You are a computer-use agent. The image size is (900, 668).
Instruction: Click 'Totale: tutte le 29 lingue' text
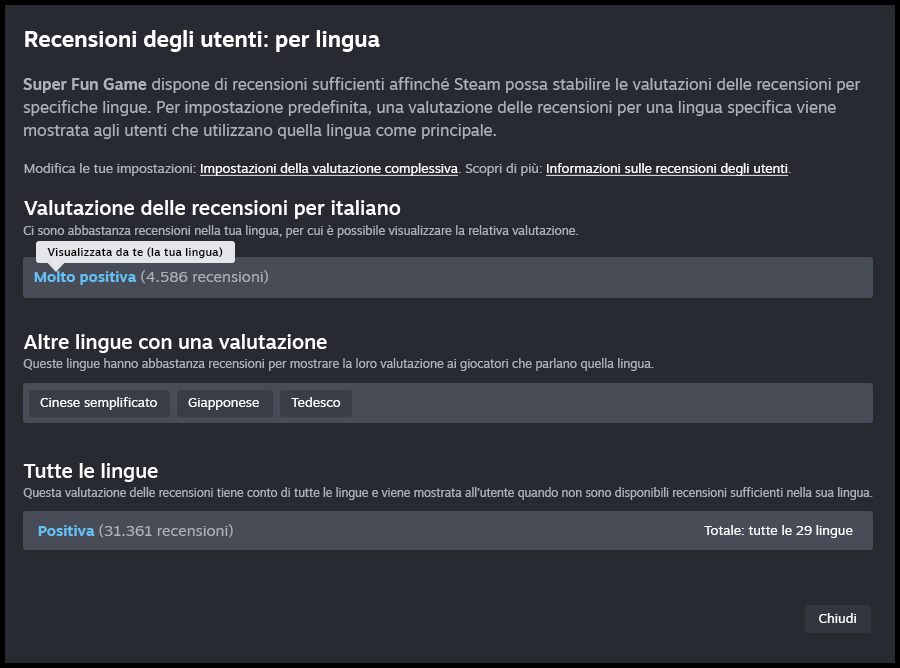tap(778, 531)
